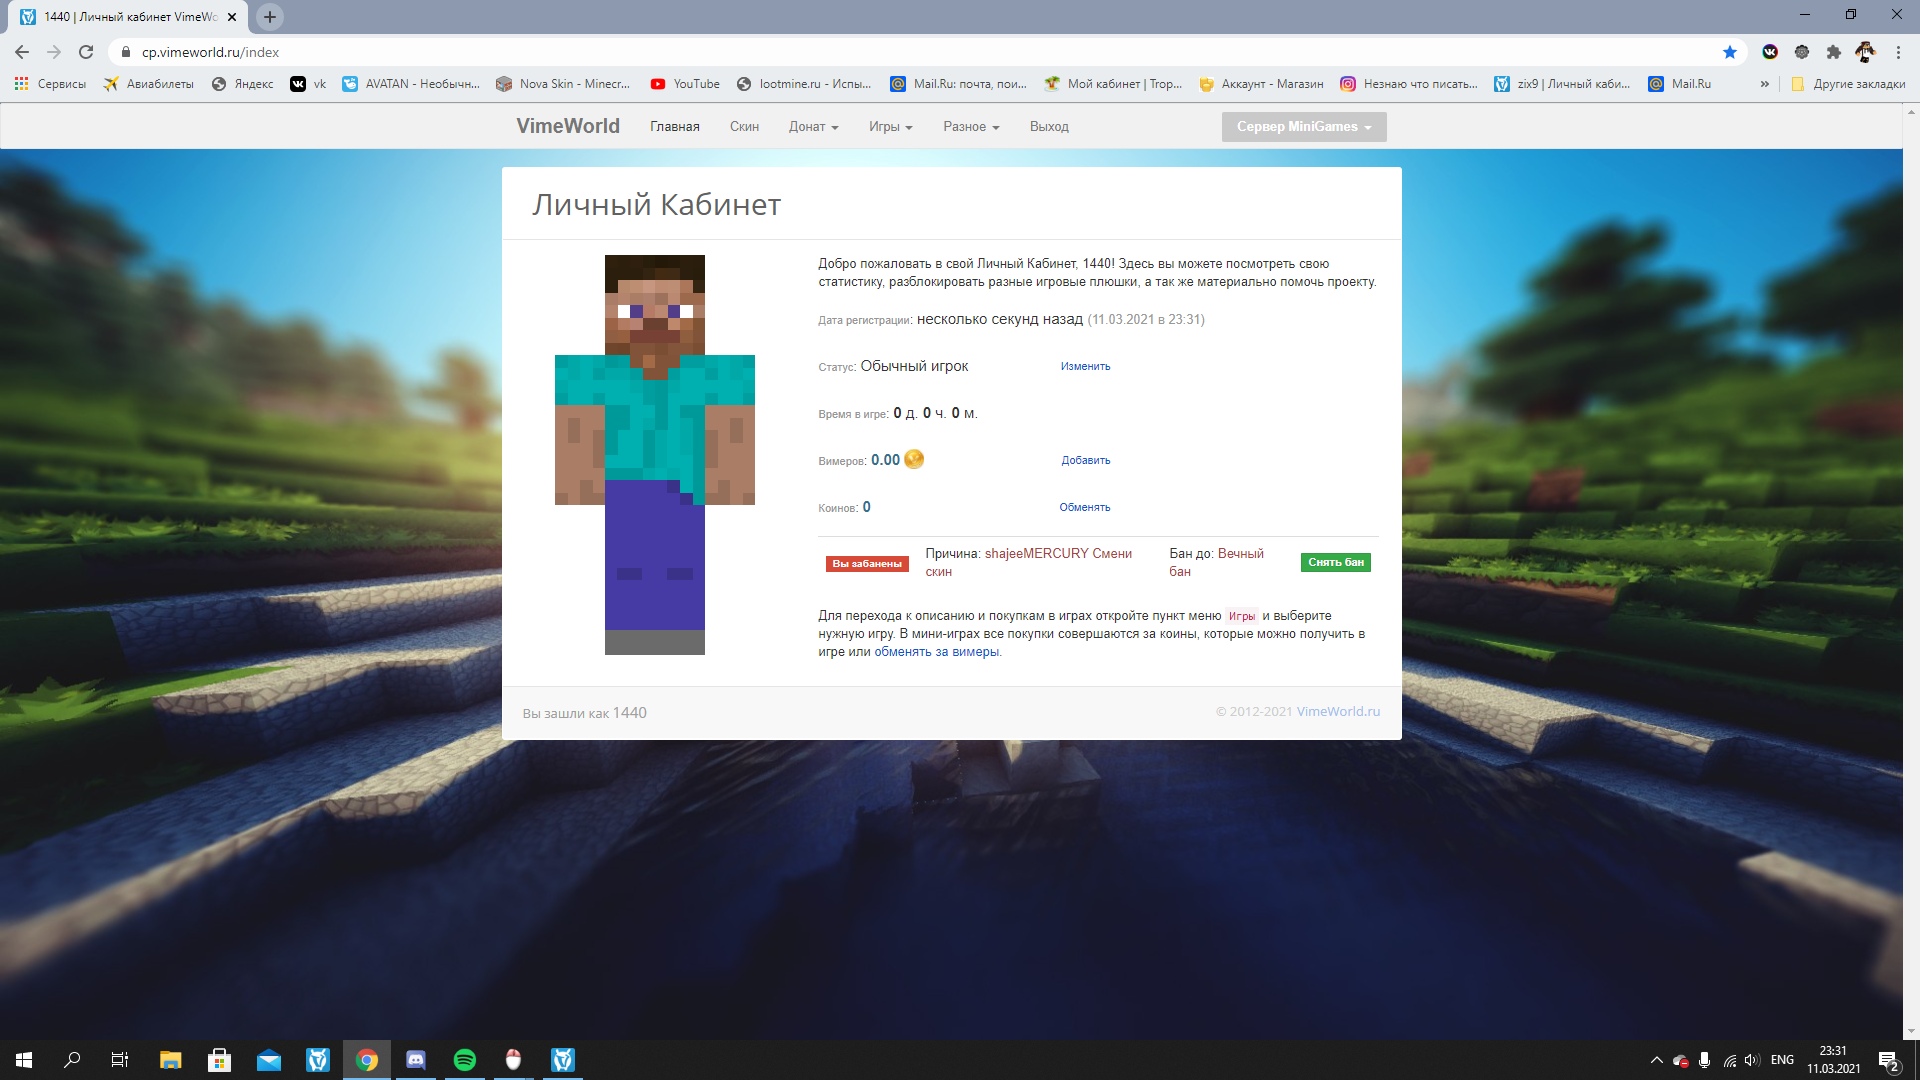Image resolution: width=1920 pixels, height=1080 pixels.
Task: Open the Мой кабинет bookmark
Action: [1113, 84]
